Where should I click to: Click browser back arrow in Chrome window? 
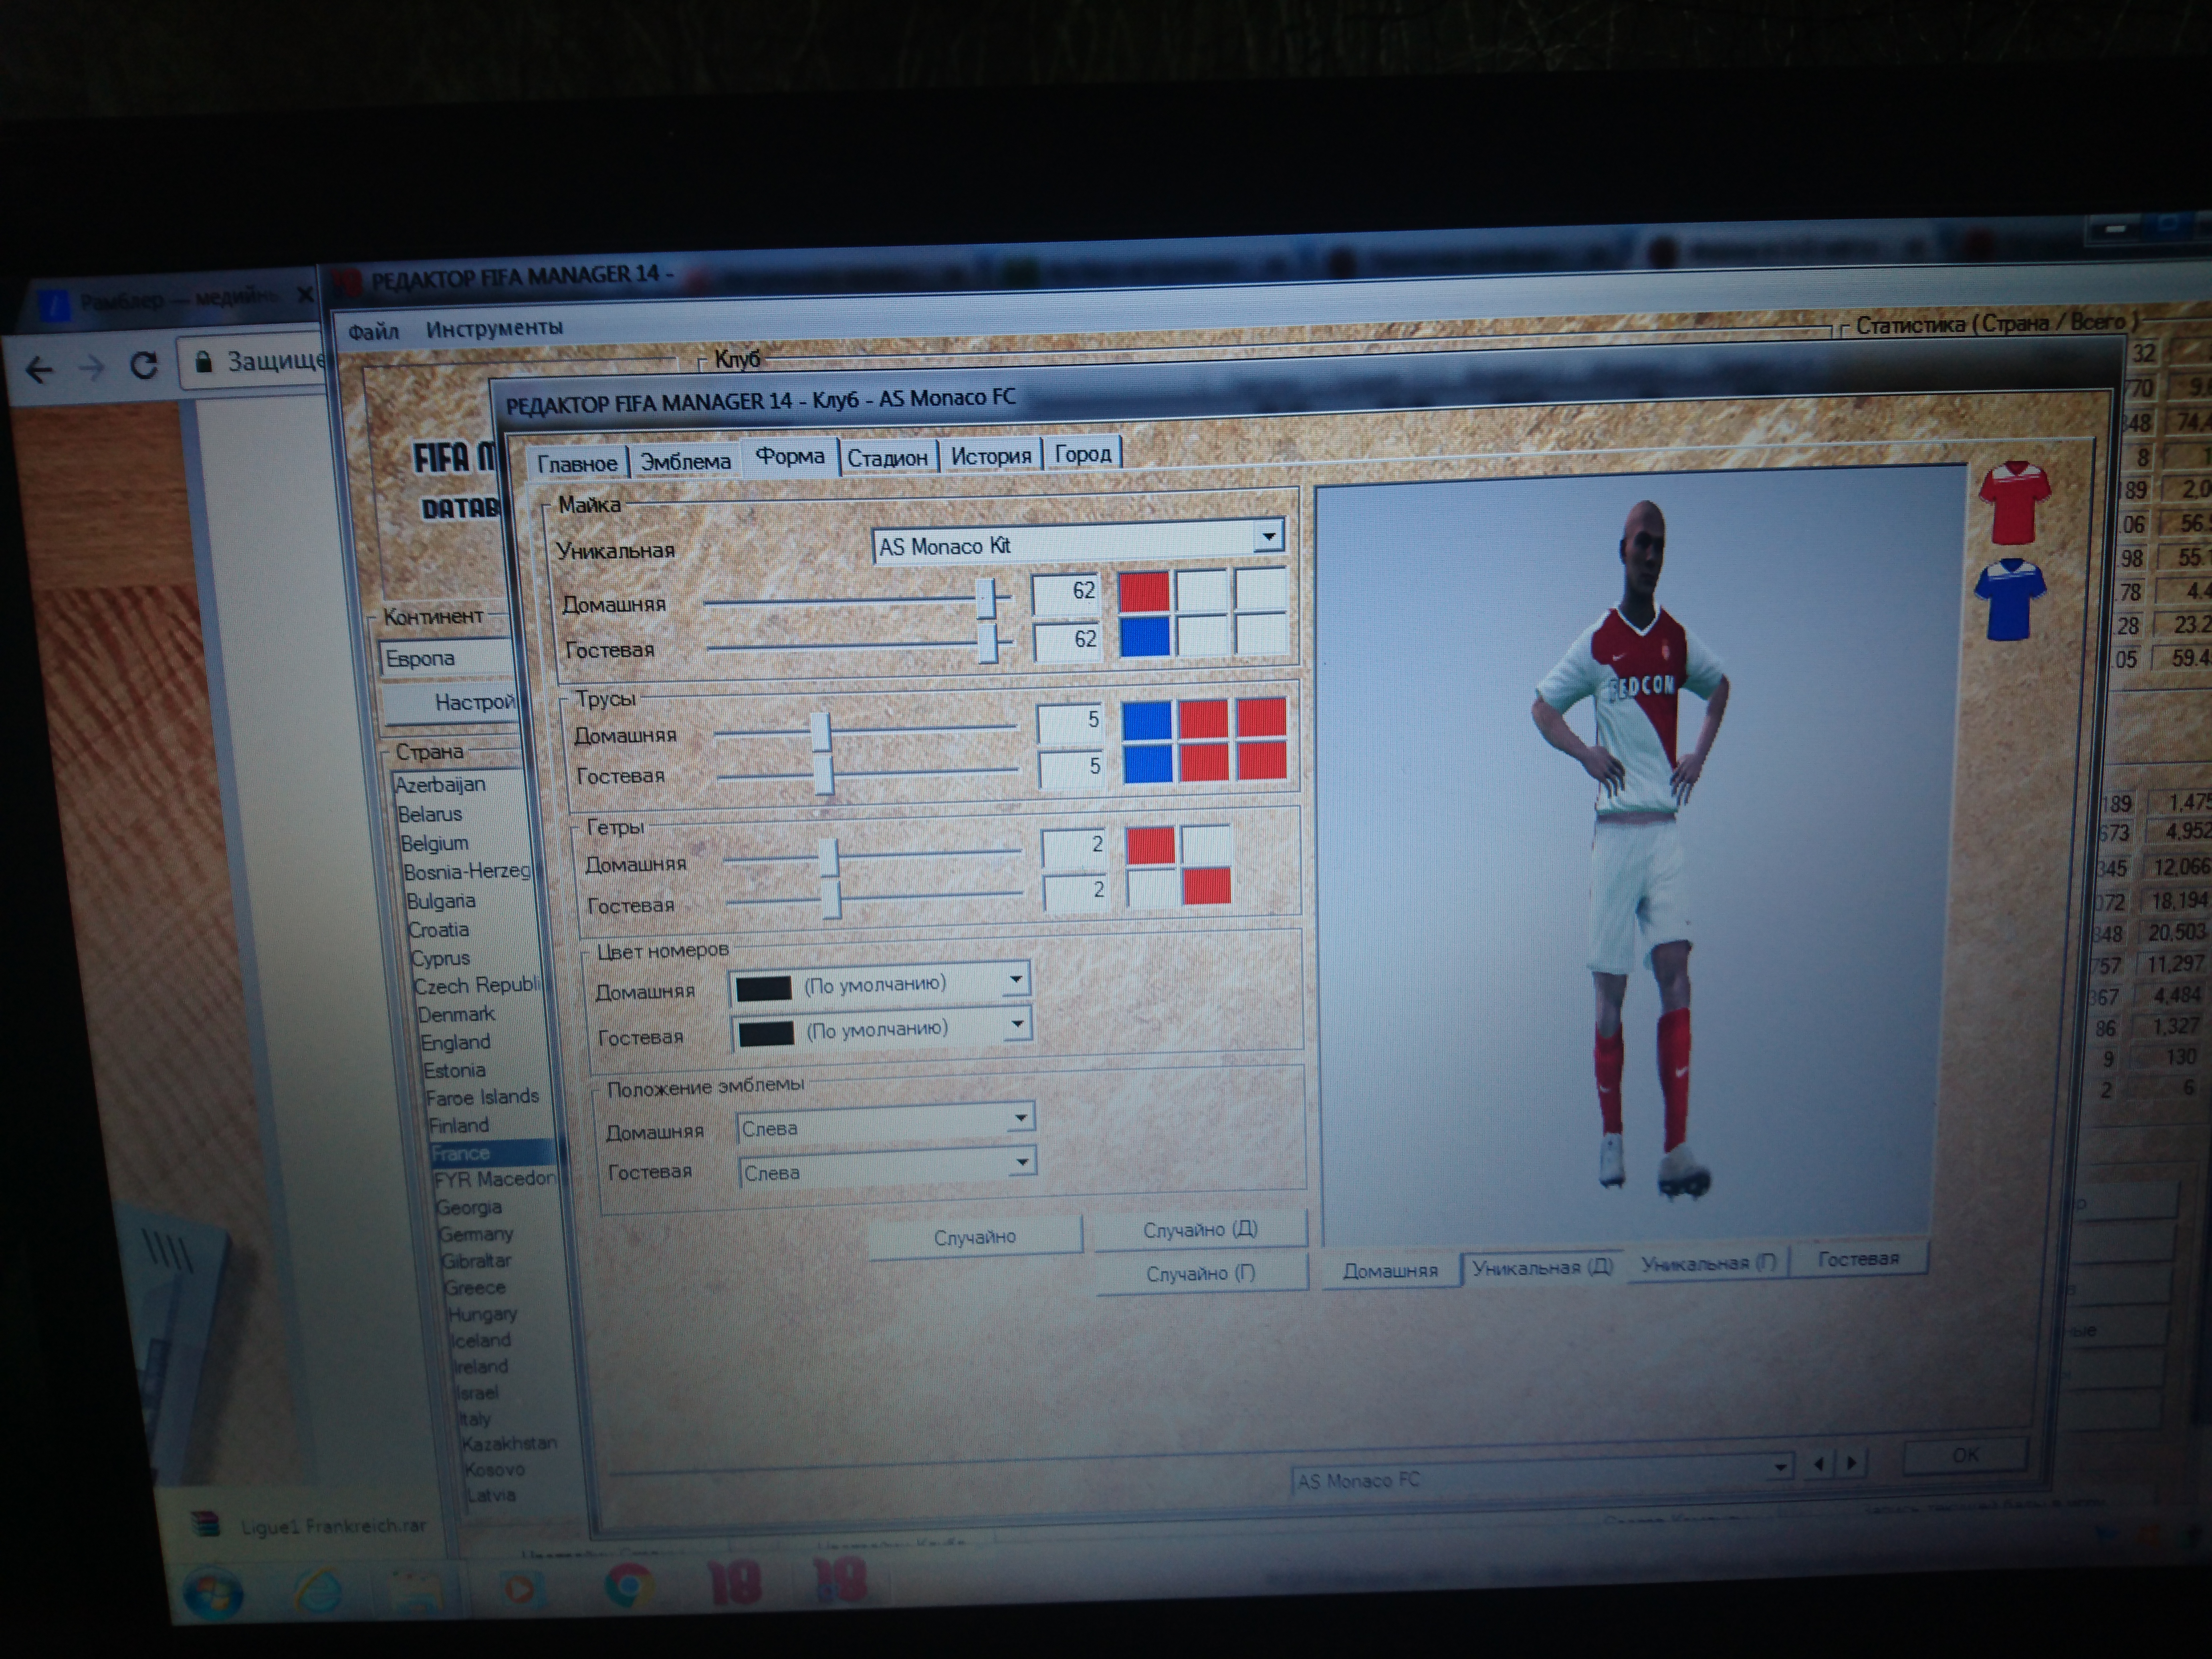coord(38,370)
